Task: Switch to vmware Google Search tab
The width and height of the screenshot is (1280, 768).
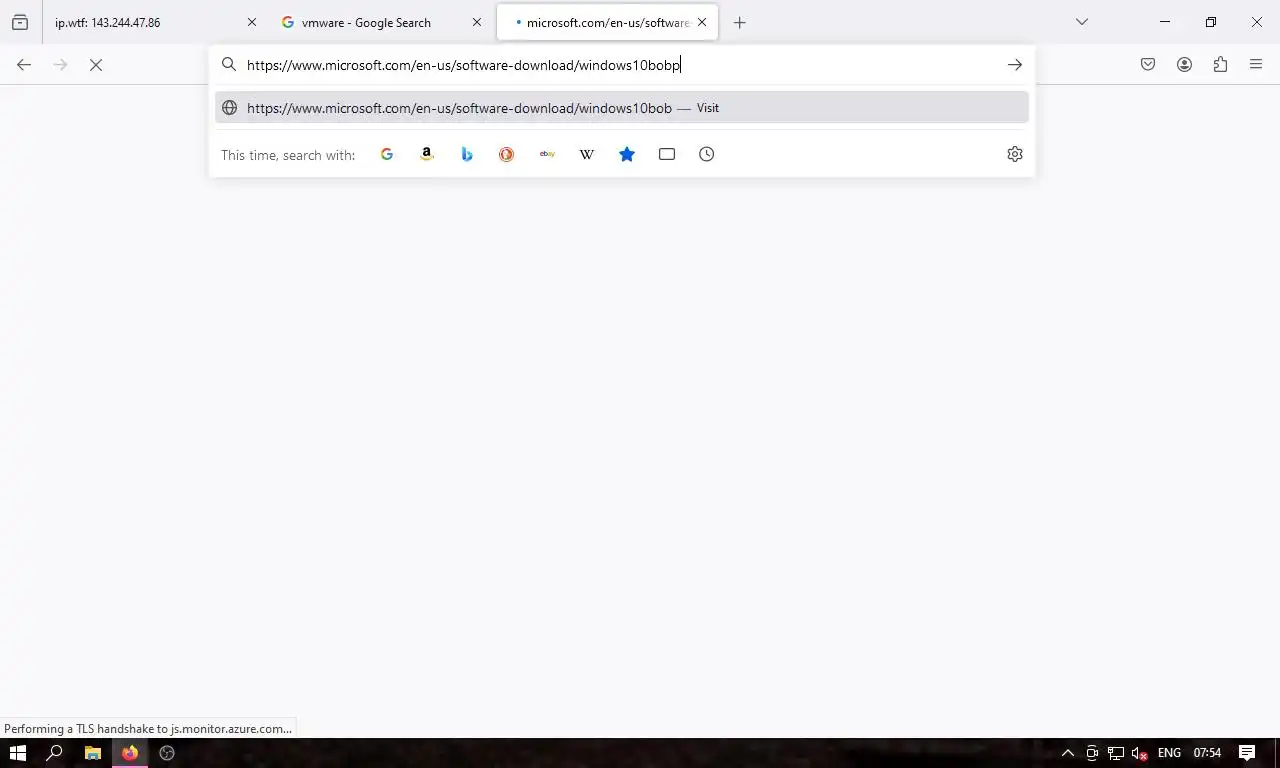Action: point(380,22)
